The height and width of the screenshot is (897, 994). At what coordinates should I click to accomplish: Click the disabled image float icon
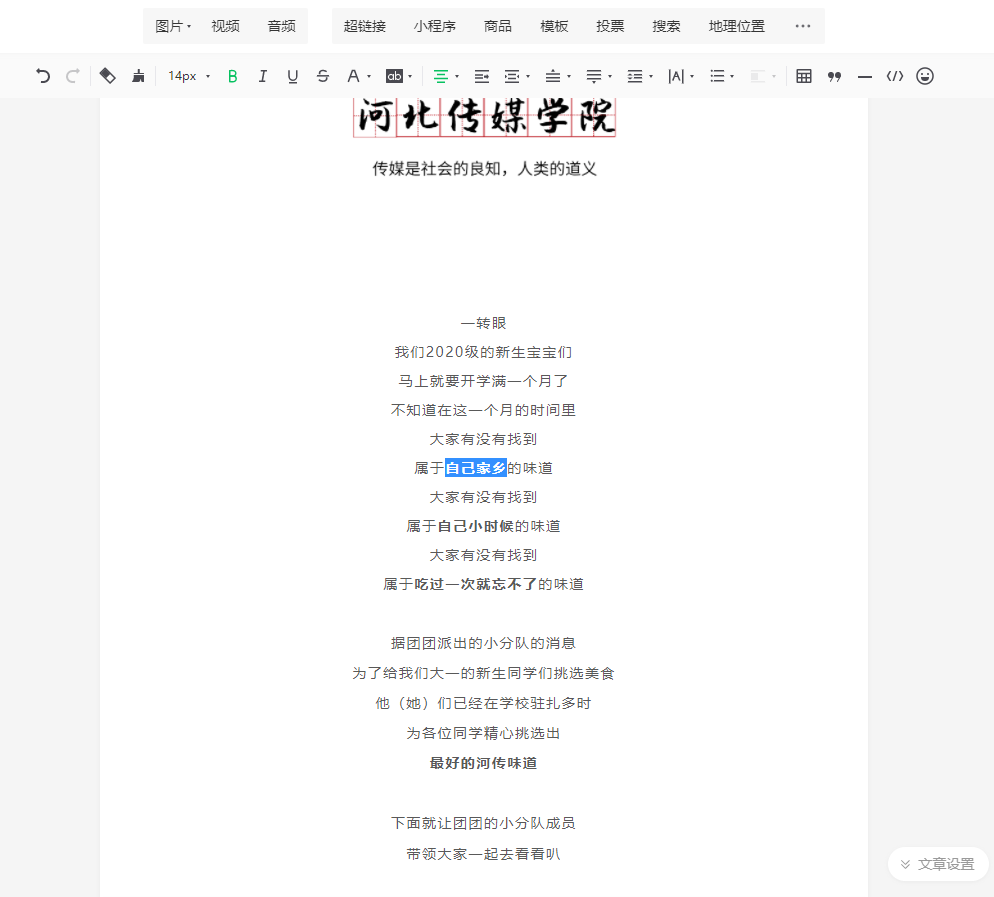758,77
